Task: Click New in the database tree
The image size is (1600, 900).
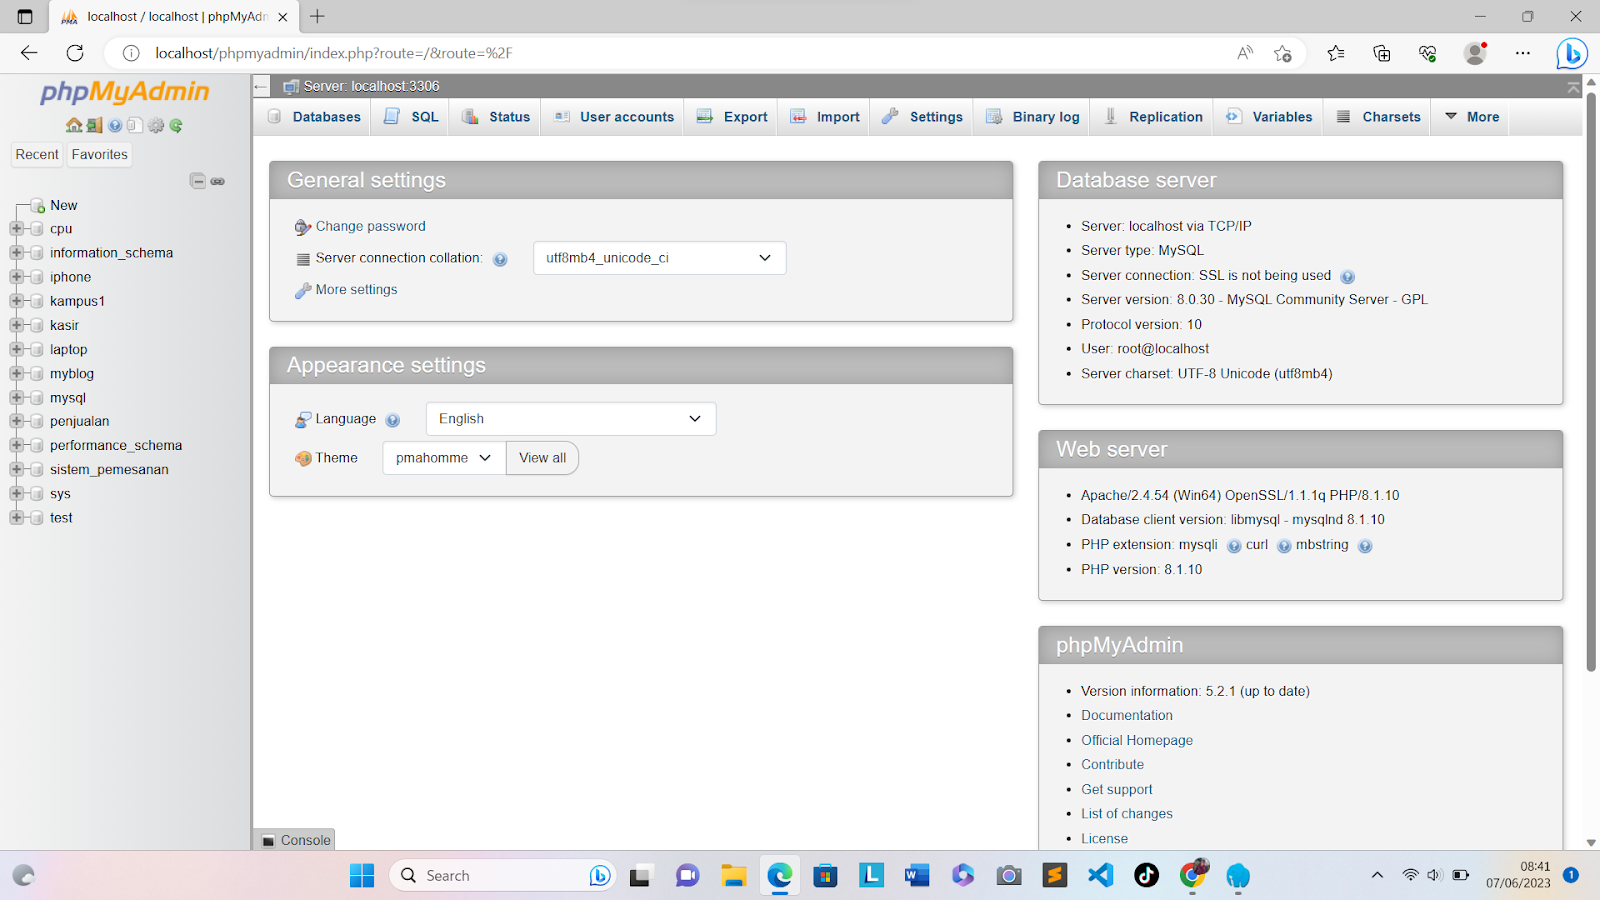Action: [x=64, y=205]
